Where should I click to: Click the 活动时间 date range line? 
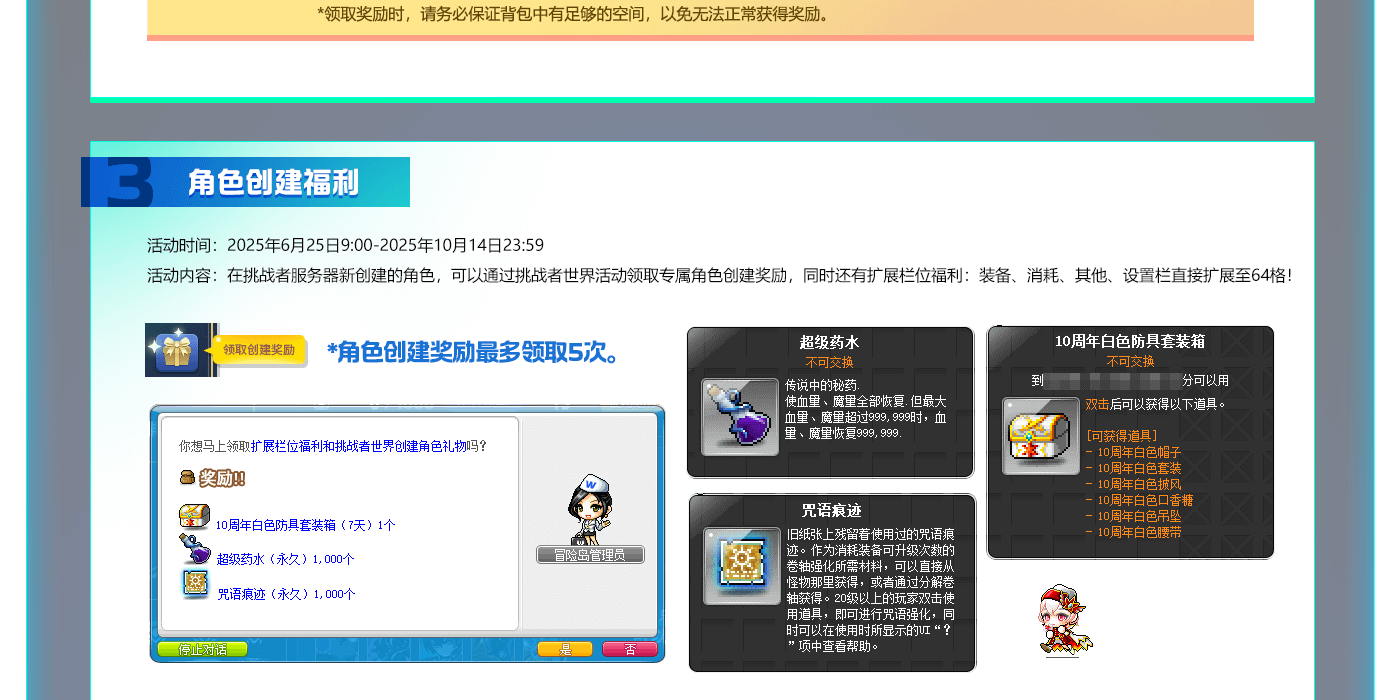pyautogui.click(x=346, y=245)
